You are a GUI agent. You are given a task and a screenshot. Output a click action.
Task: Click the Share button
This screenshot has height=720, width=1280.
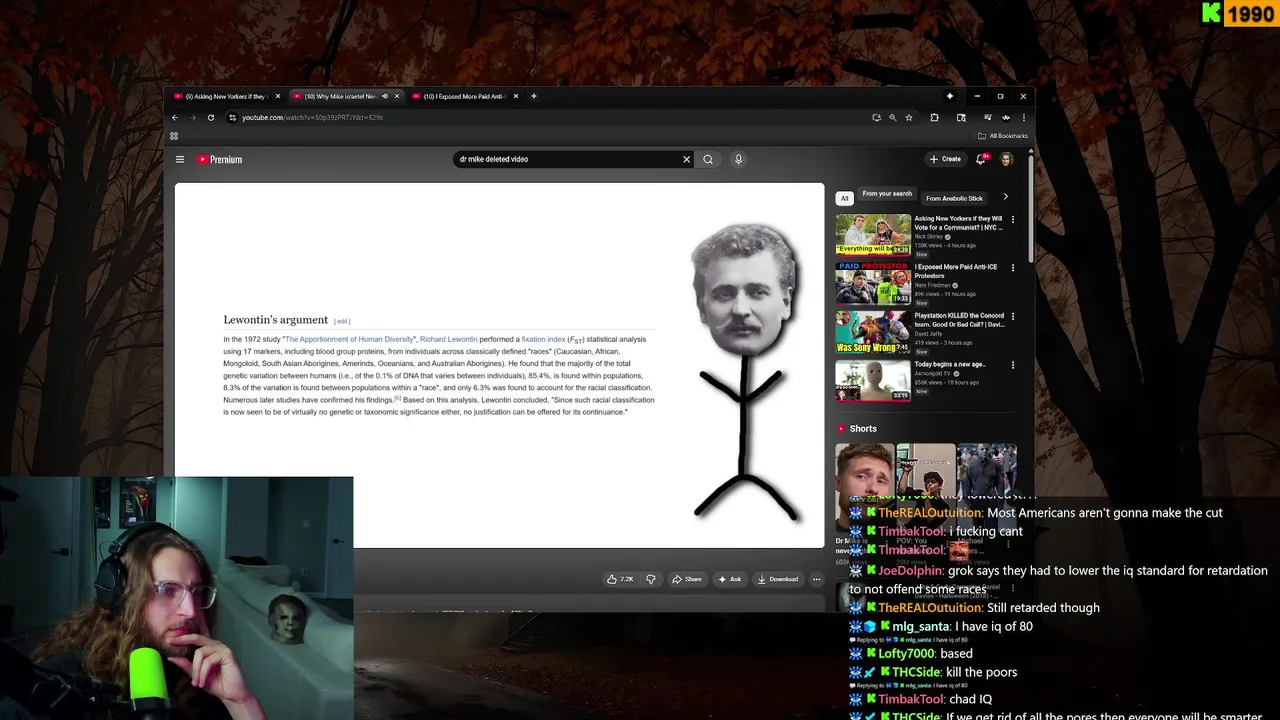tap(686, 579)
